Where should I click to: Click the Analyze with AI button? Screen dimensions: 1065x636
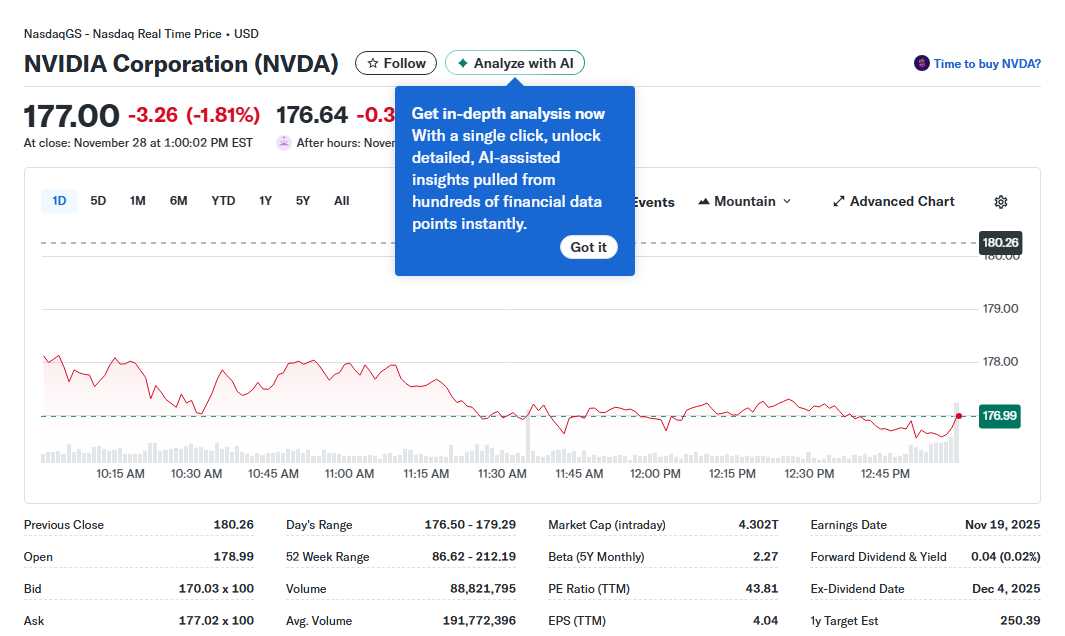(x=514, y=62)
